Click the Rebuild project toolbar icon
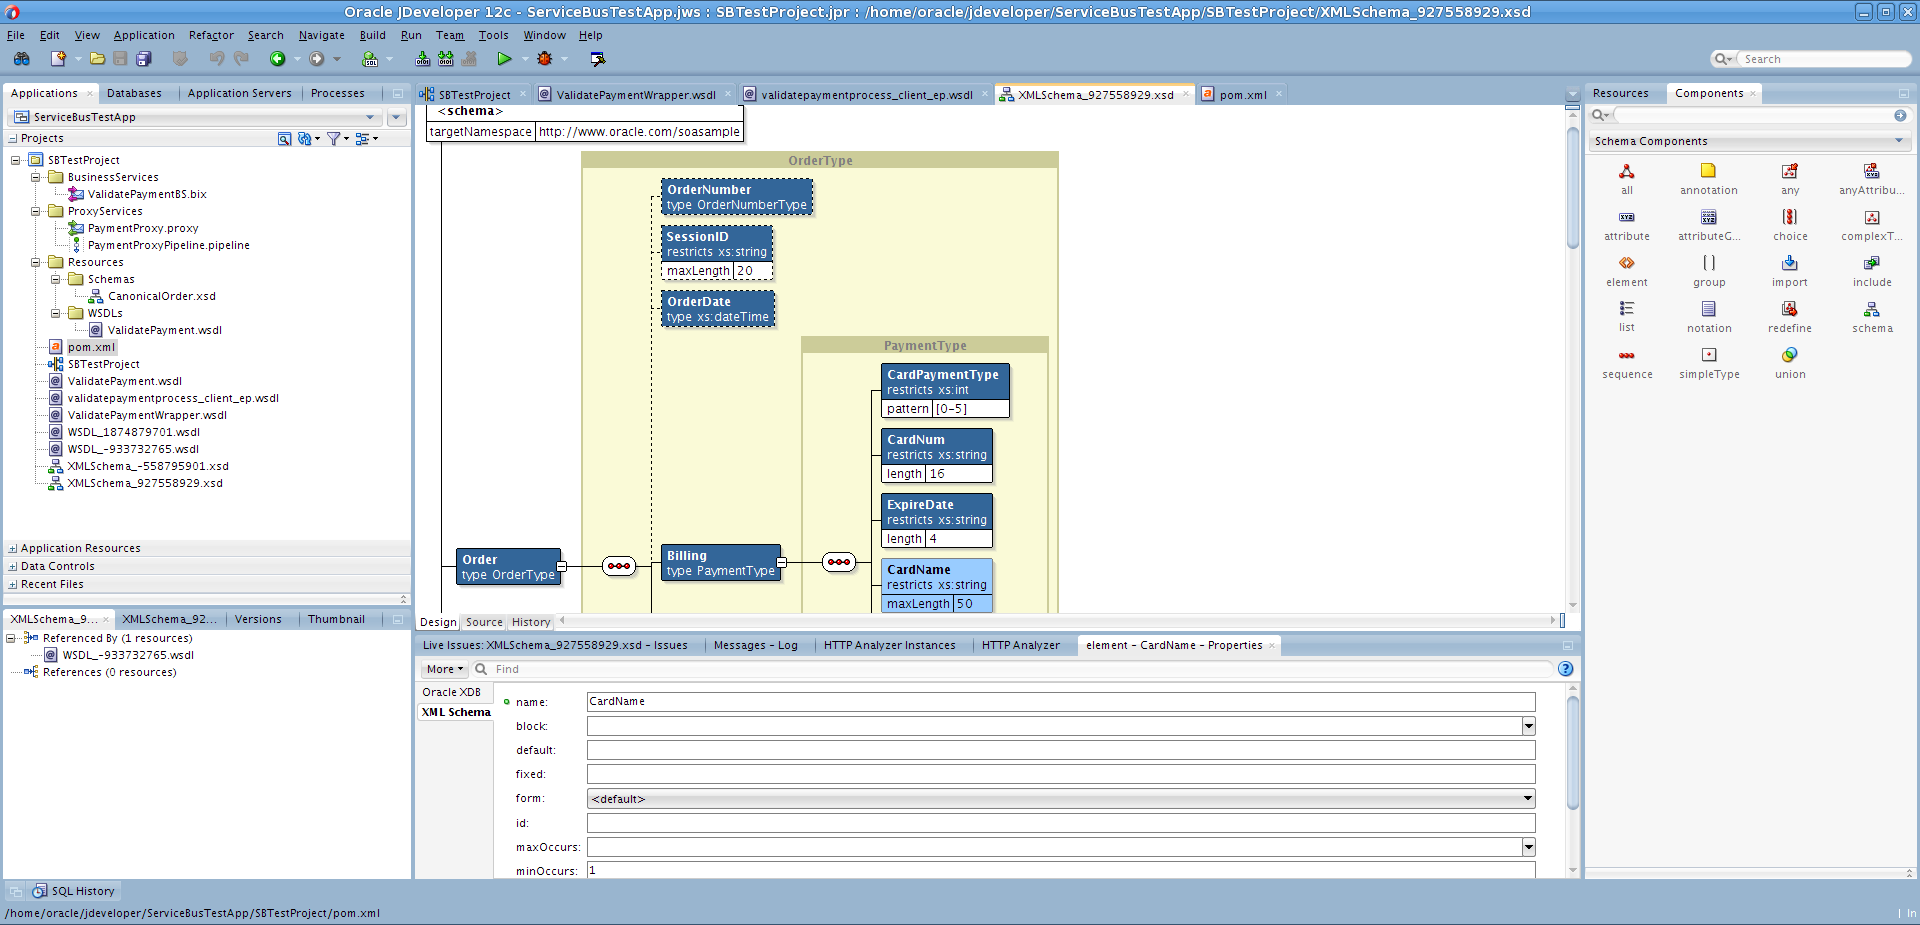Image resolution: width=1920 pixels, height=925 pixels. (x=446, y=59)
